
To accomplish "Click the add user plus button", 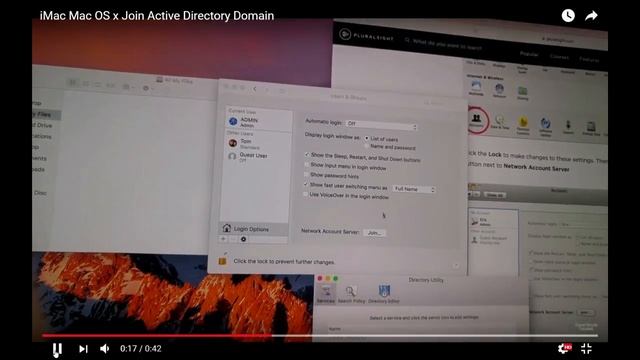I will pyautogui.click(x=224, y=239).
